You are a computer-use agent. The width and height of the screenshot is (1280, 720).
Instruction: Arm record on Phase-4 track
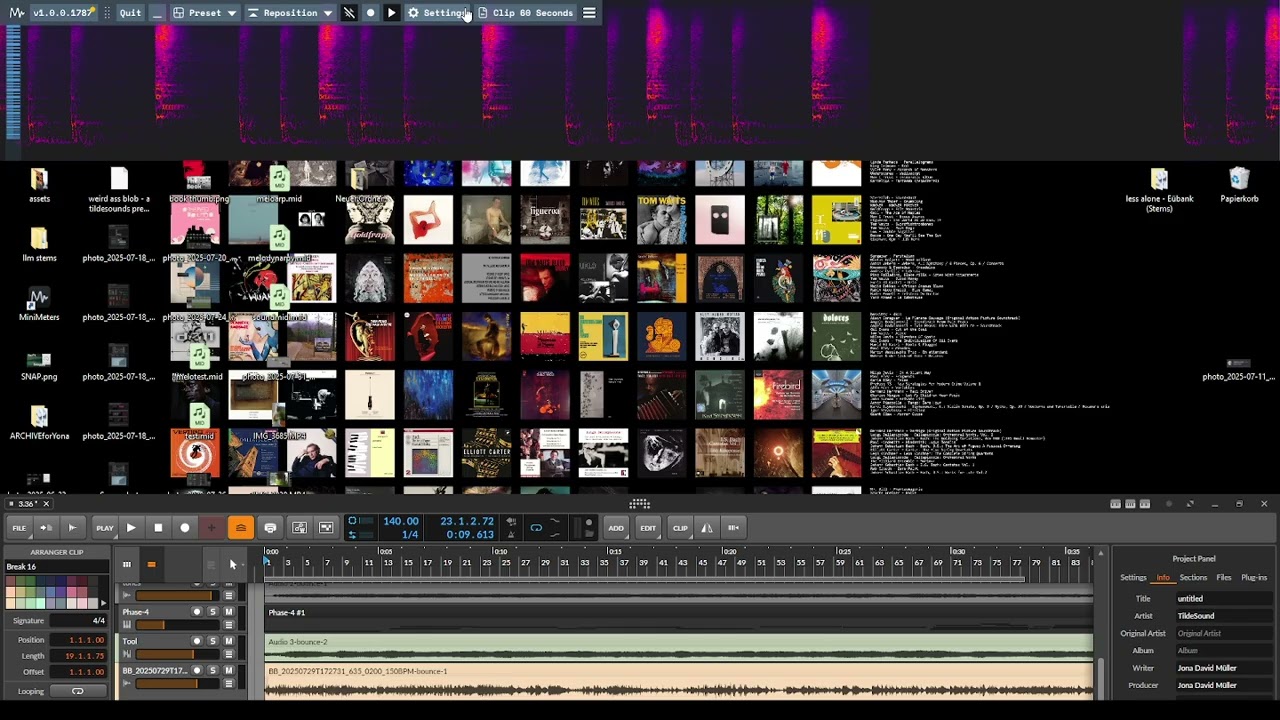pos(196,612)
